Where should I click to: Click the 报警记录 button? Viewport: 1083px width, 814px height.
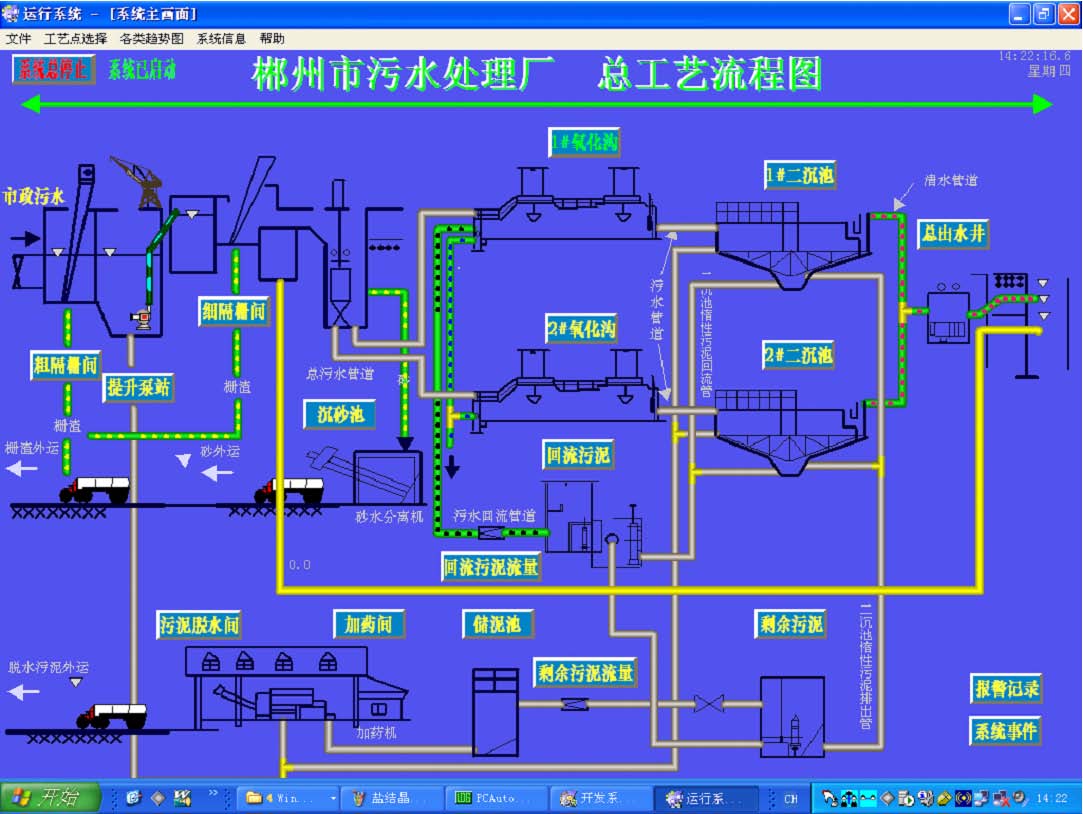pos(1006,688)
